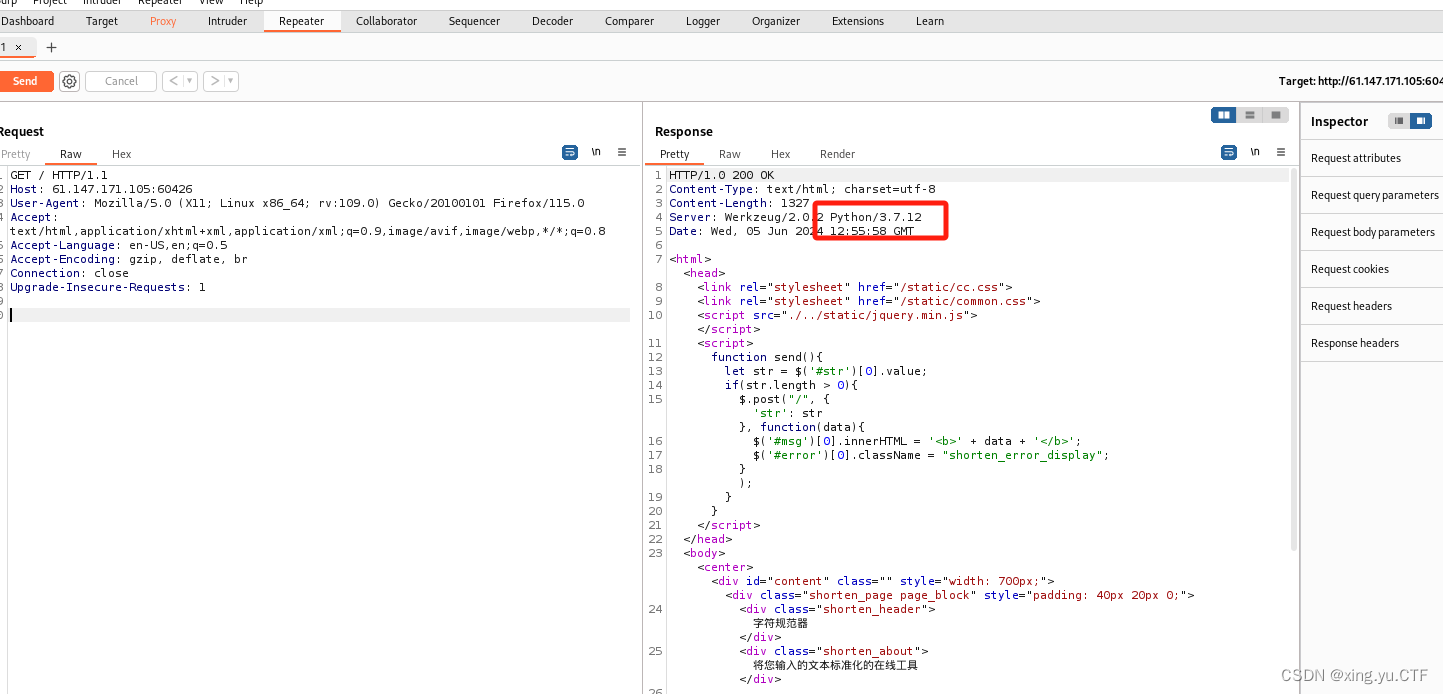Switch Request view to Raw

71,154
